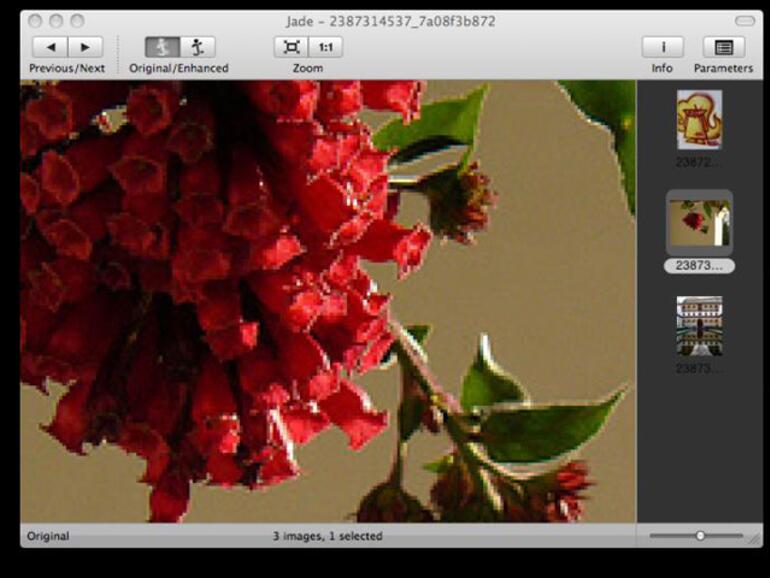Click the 'Original/Enhanced' toolbar label
770x578 pixels.
coord(179,68)
